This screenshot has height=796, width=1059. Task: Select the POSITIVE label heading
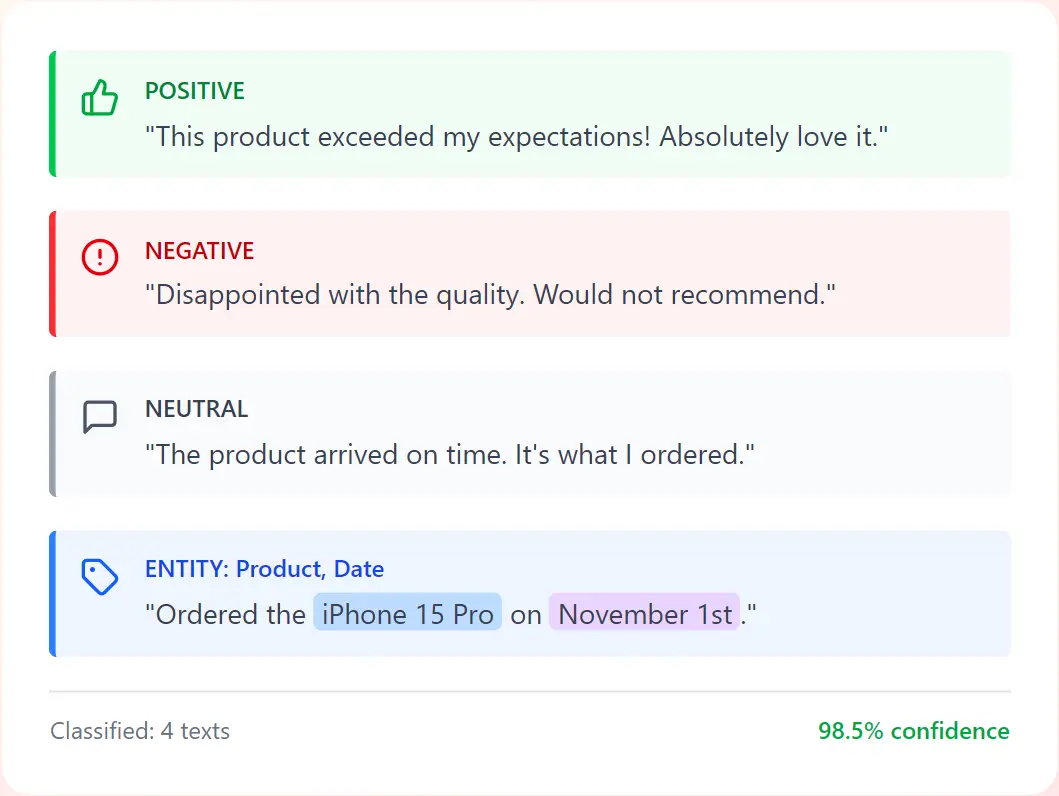(x=195, y=91)
